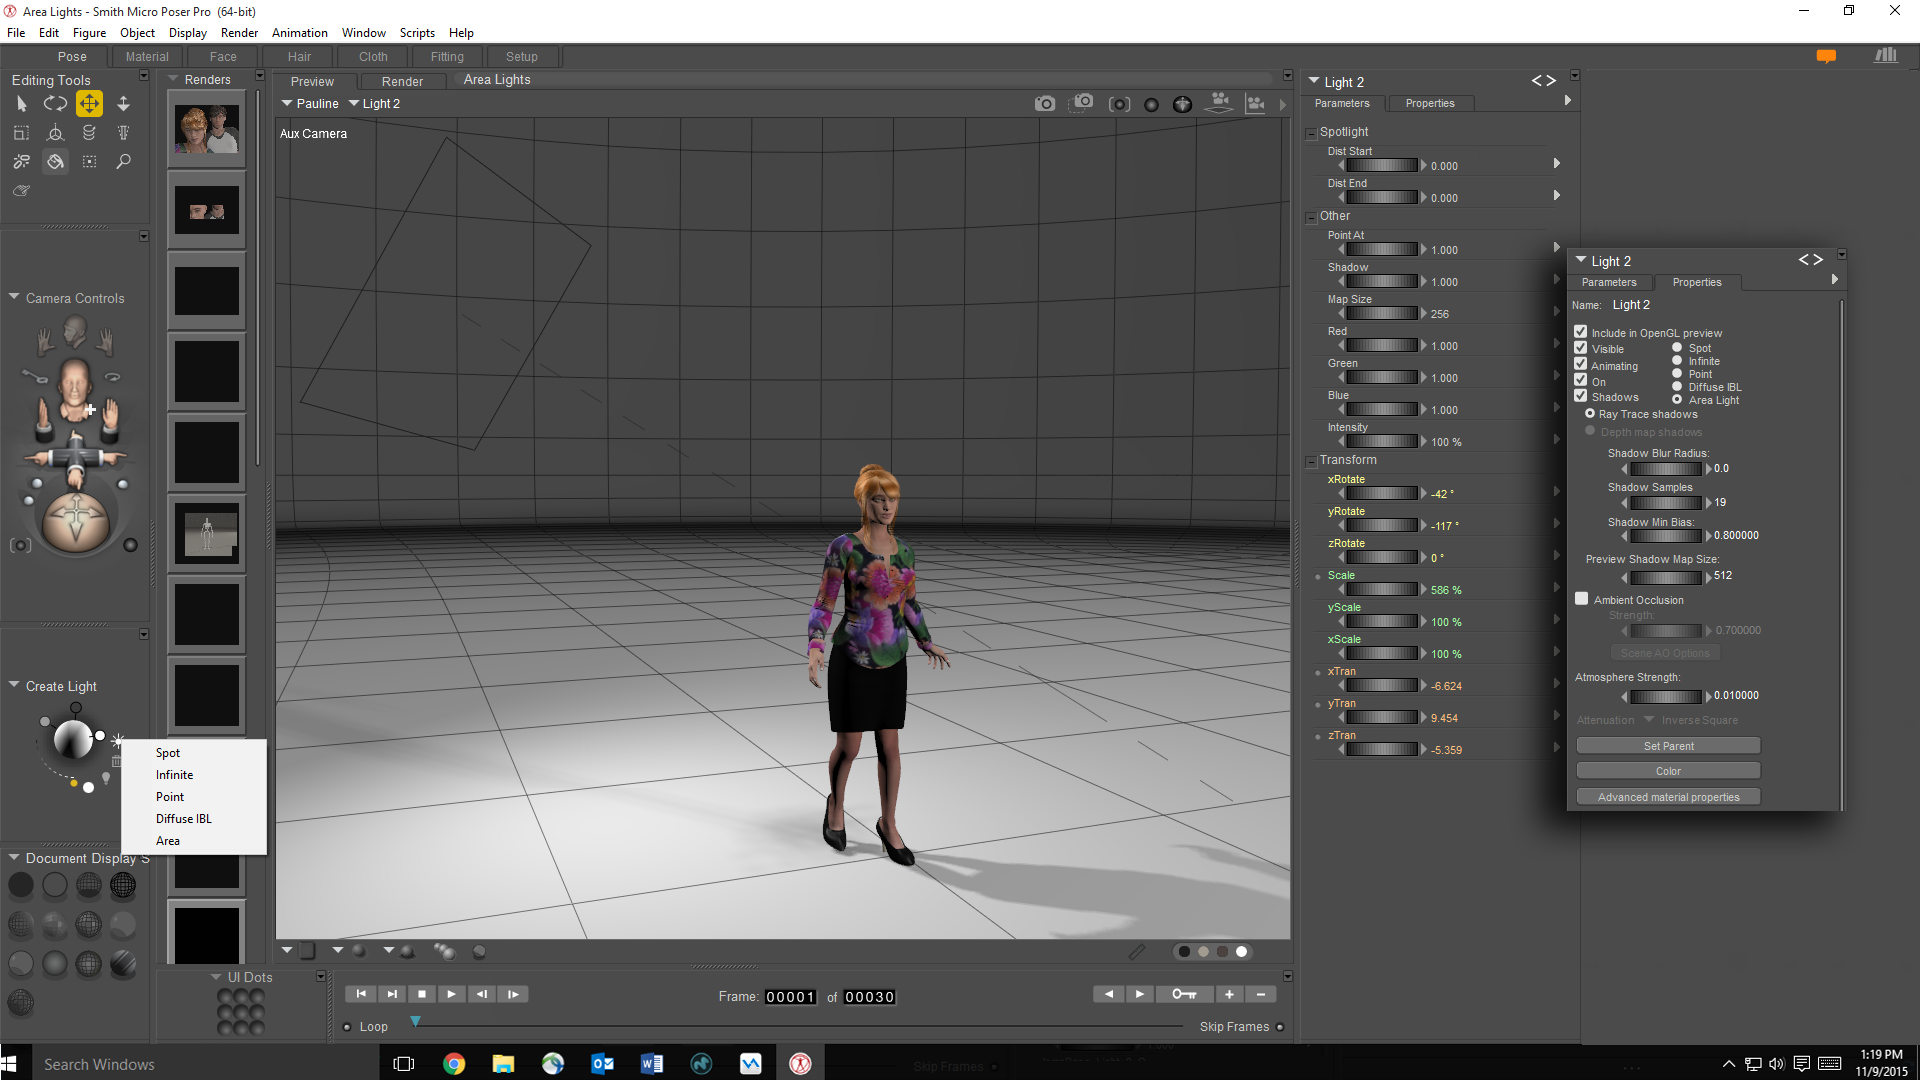
Task: Click the edit keyframes key icon
Action: coord(1183,994)
